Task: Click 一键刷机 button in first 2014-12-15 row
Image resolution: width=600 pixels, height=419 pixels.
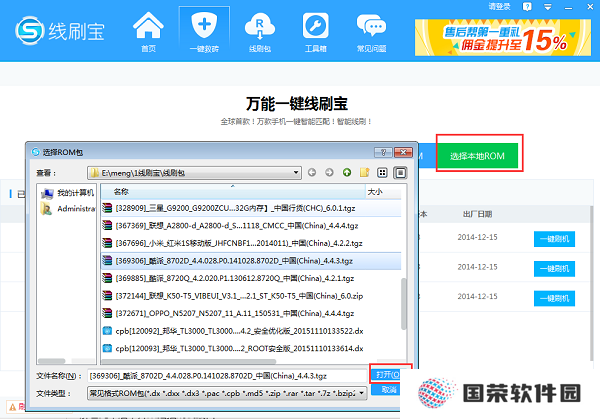Action: click(554, 239)
